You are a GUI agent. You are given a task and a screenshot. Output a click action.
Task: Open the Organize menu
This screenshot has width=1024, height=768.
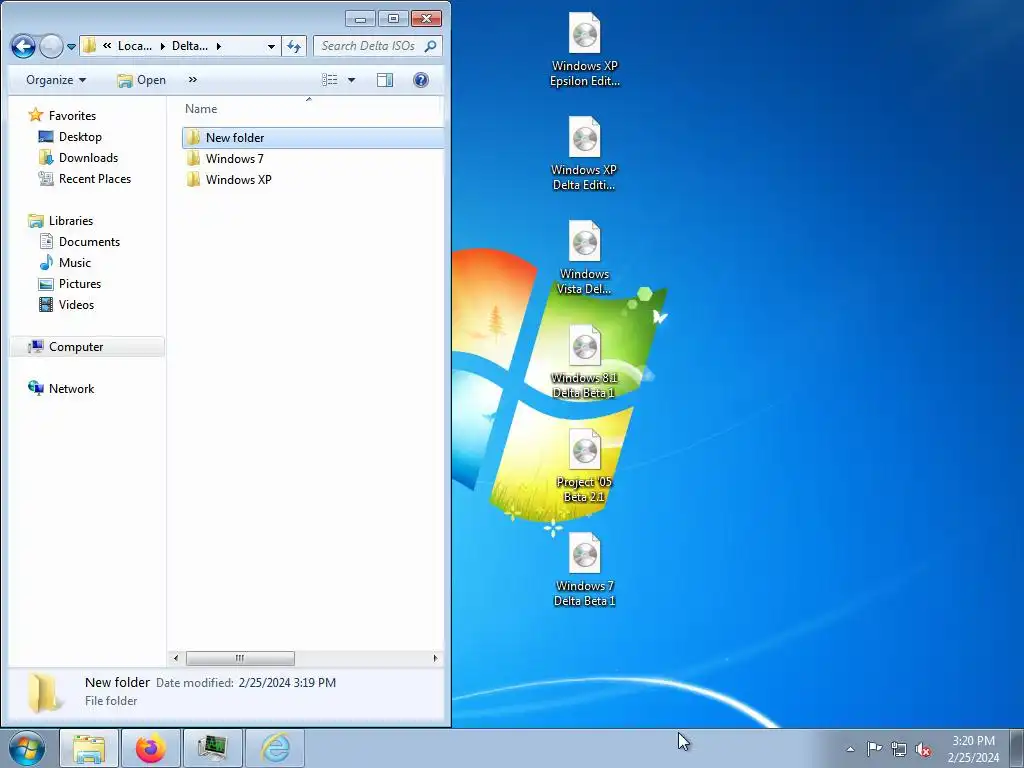[56, 80]
